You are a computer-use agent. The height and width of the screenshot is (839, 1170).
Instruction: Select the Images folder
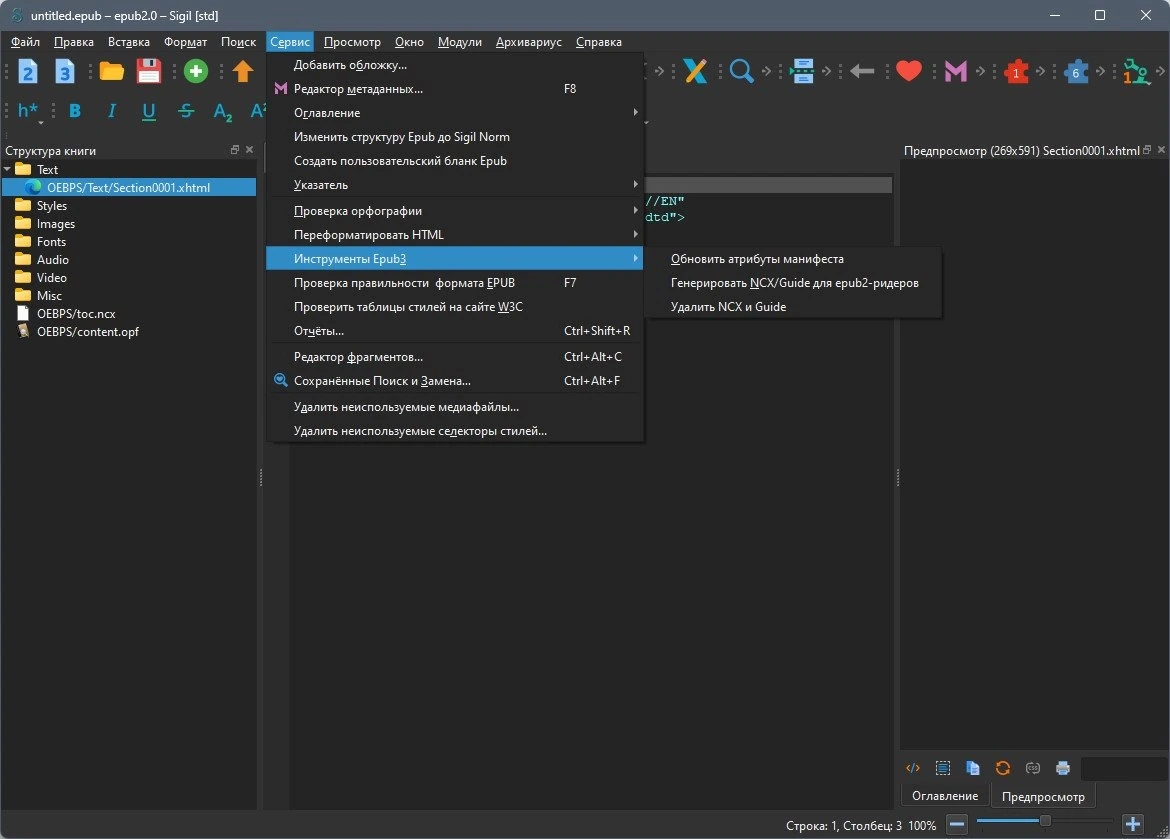[x=56, y=223]
